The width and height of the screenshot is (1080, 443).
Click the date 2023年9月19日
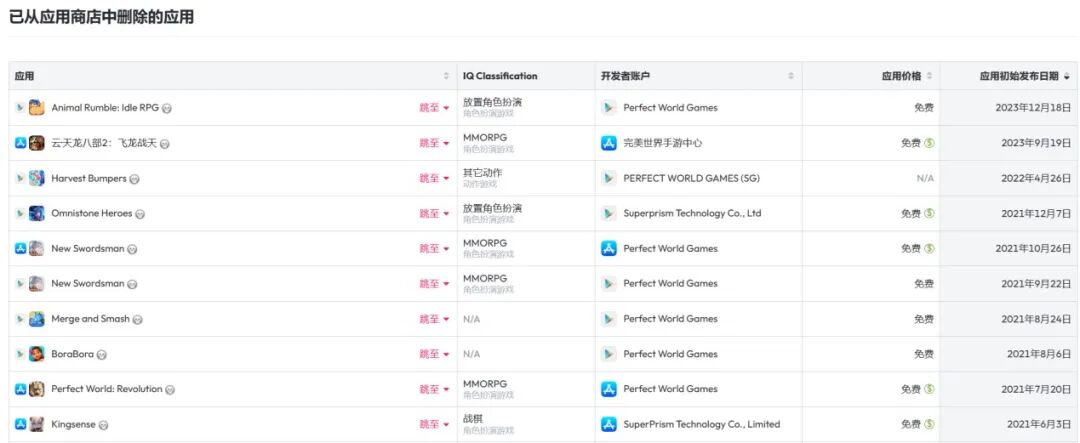click(1036, 143)
